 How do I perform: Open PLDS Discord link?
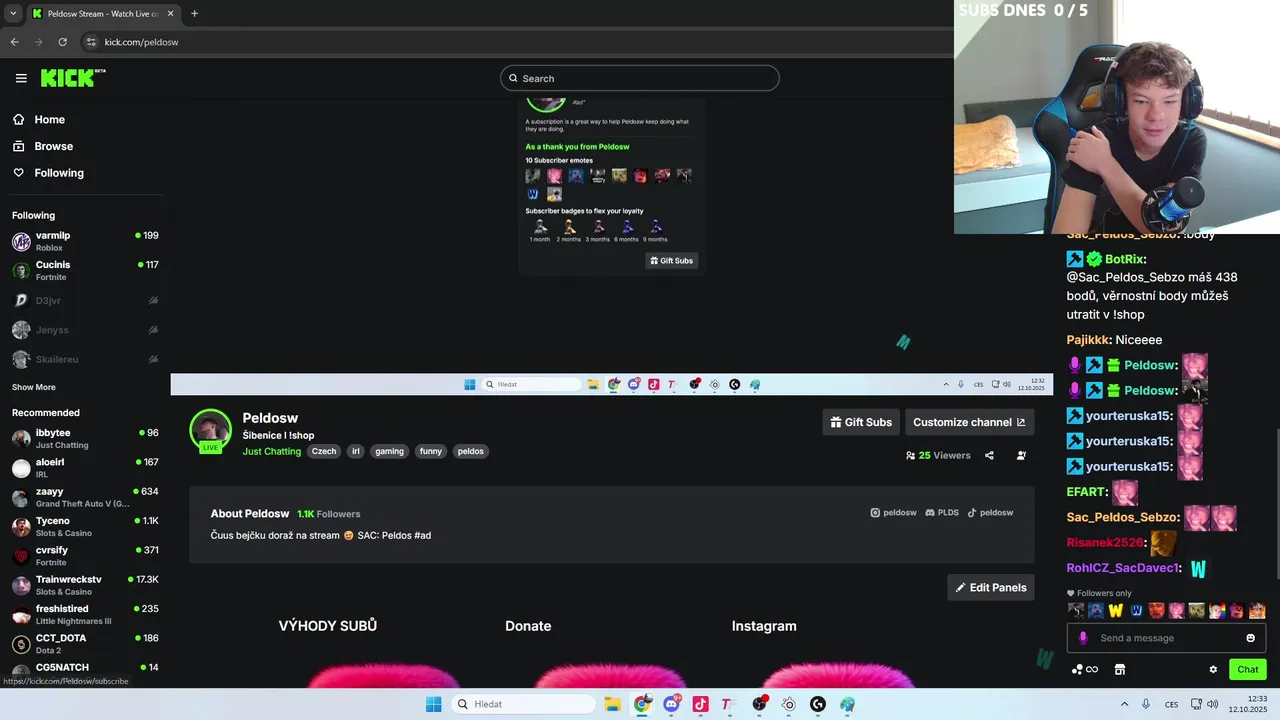(x=942, y=512)
